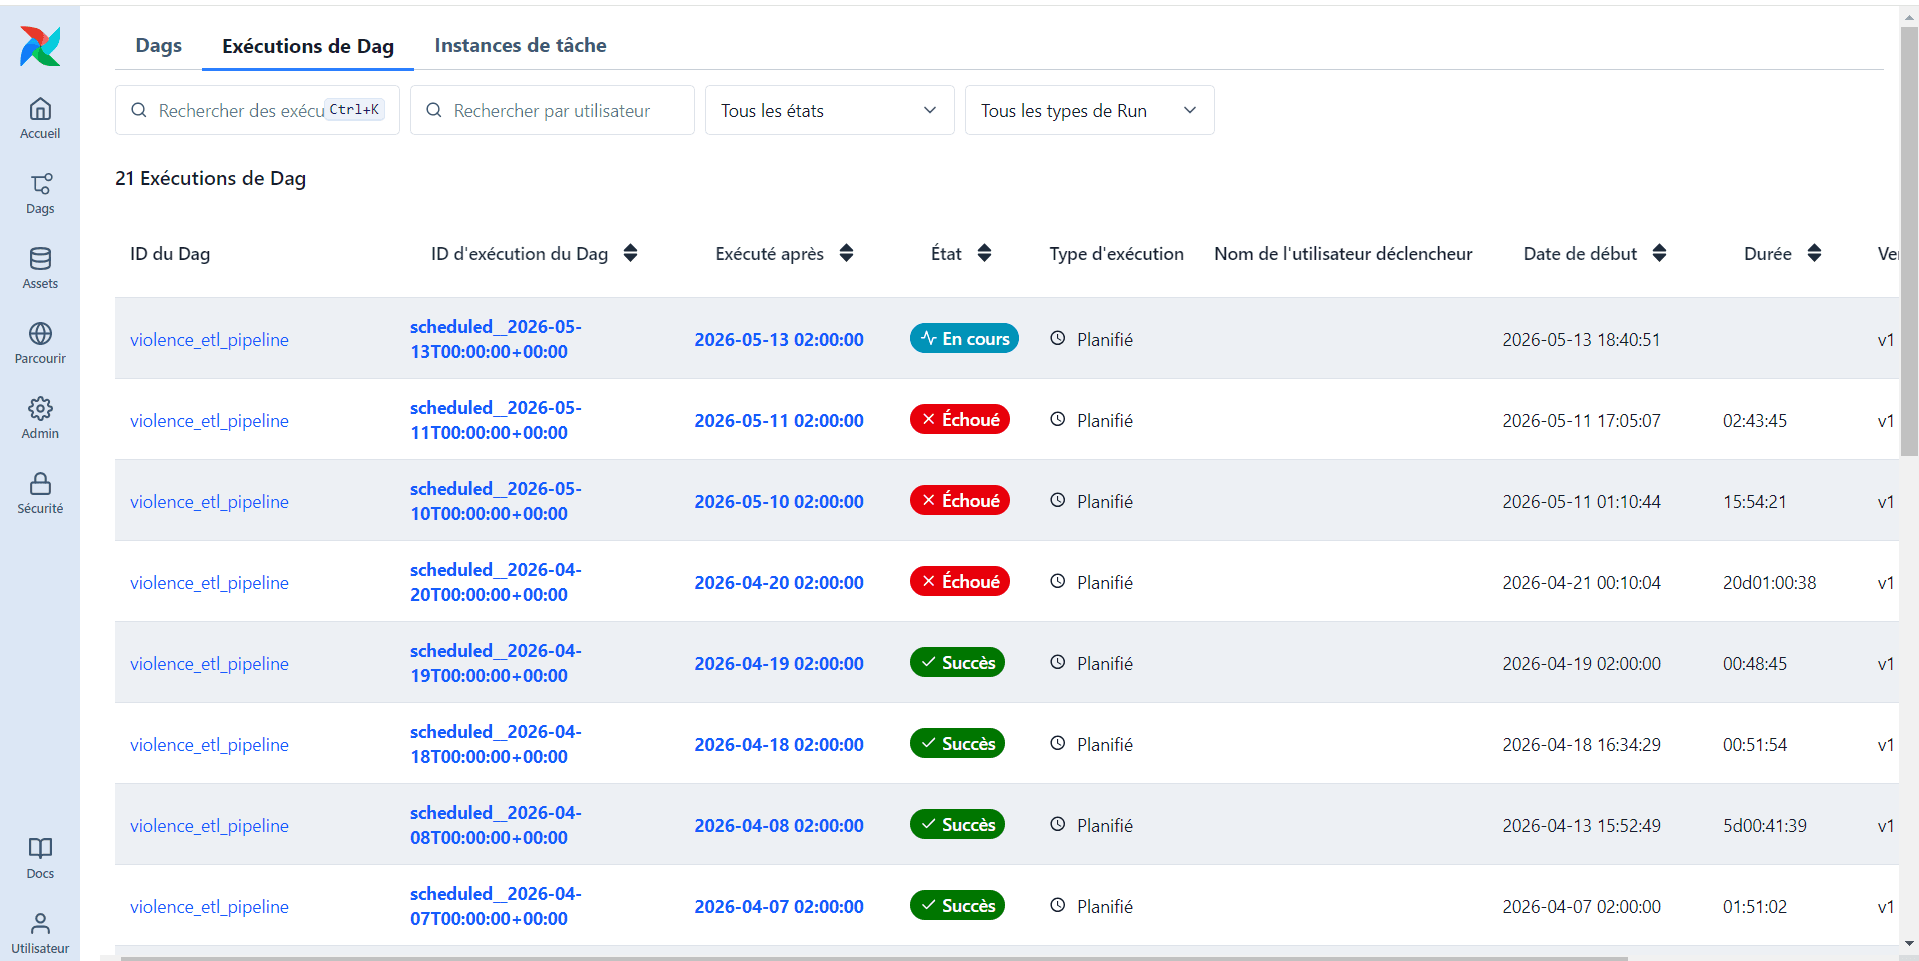
Task: Click the magnifier icon in user search
Action: pyautogui.click(x=434, y=110)
